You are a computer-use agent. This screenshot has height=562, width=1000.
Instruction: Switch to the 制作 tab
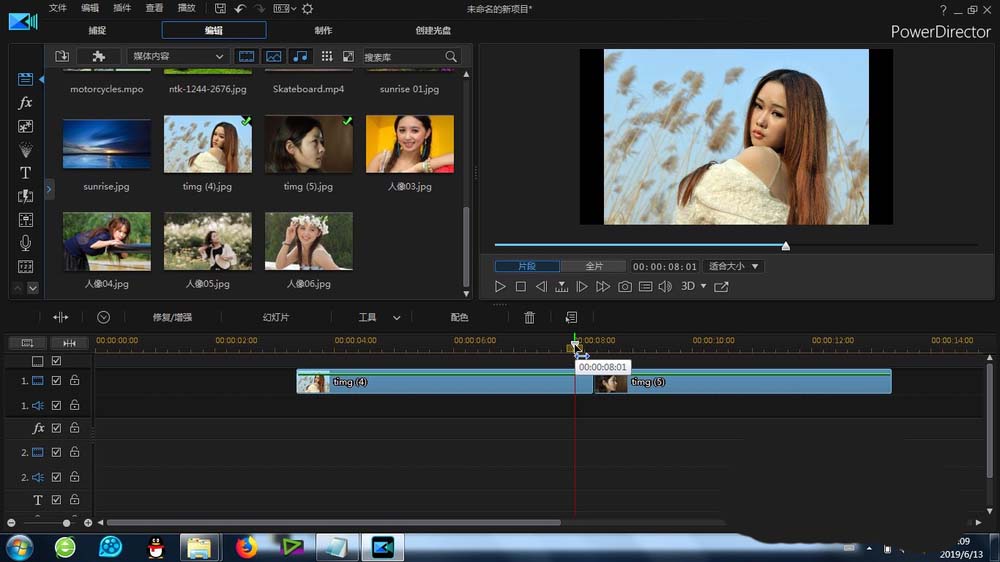(323, 30)
